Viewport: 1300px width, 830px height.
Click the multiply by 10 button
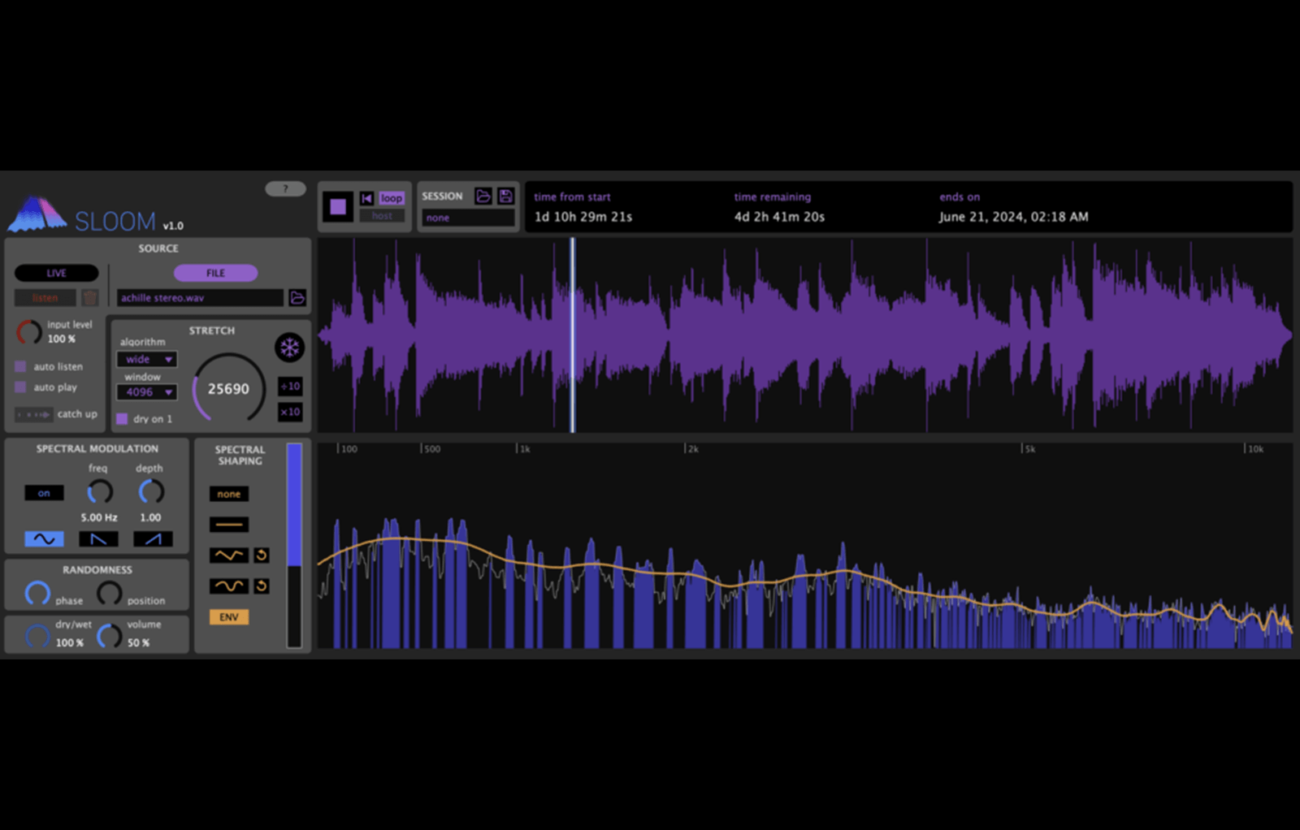coord(290,412)
